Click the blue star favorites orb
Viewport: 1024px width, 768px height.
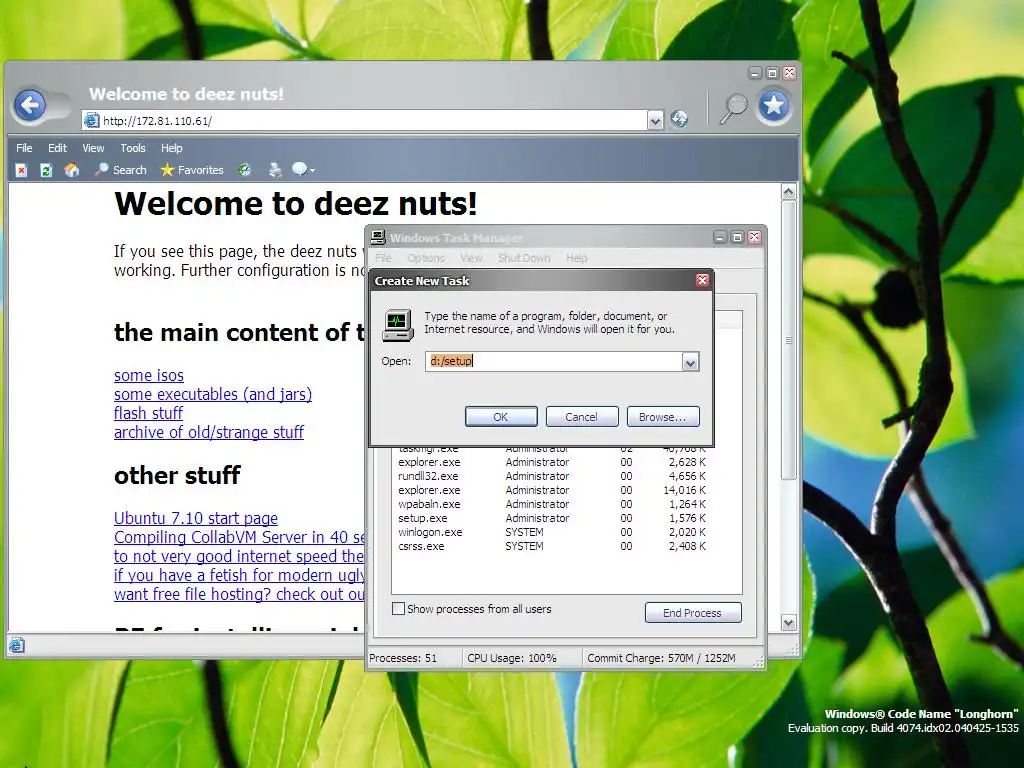(774, 105)
